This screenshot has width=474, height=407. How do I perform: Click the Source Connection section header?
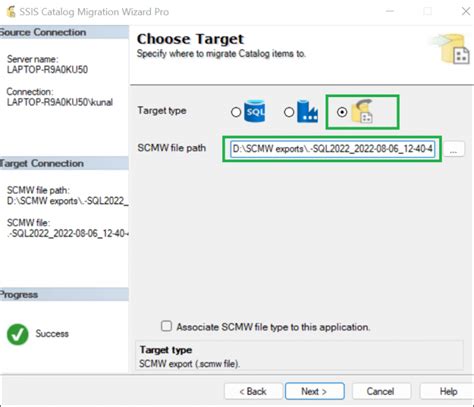click(x=64, y=32)
